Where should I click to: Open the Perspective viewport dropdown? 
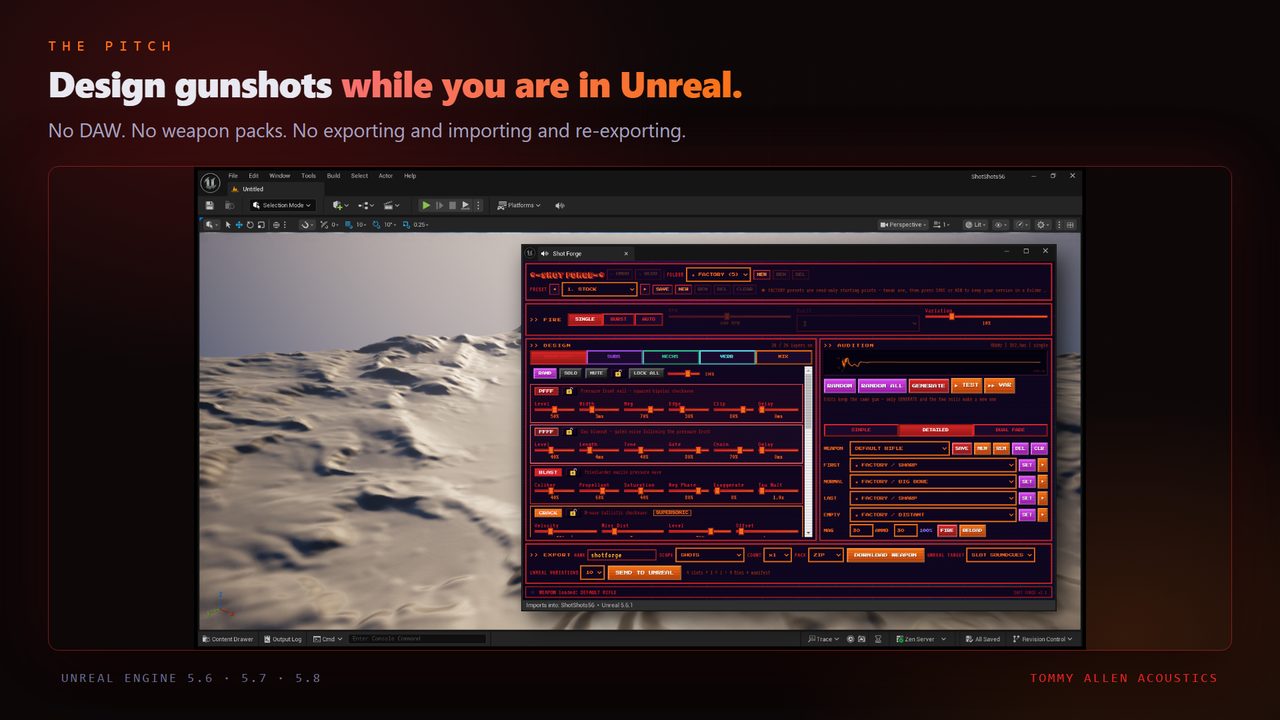click(903, 225)
